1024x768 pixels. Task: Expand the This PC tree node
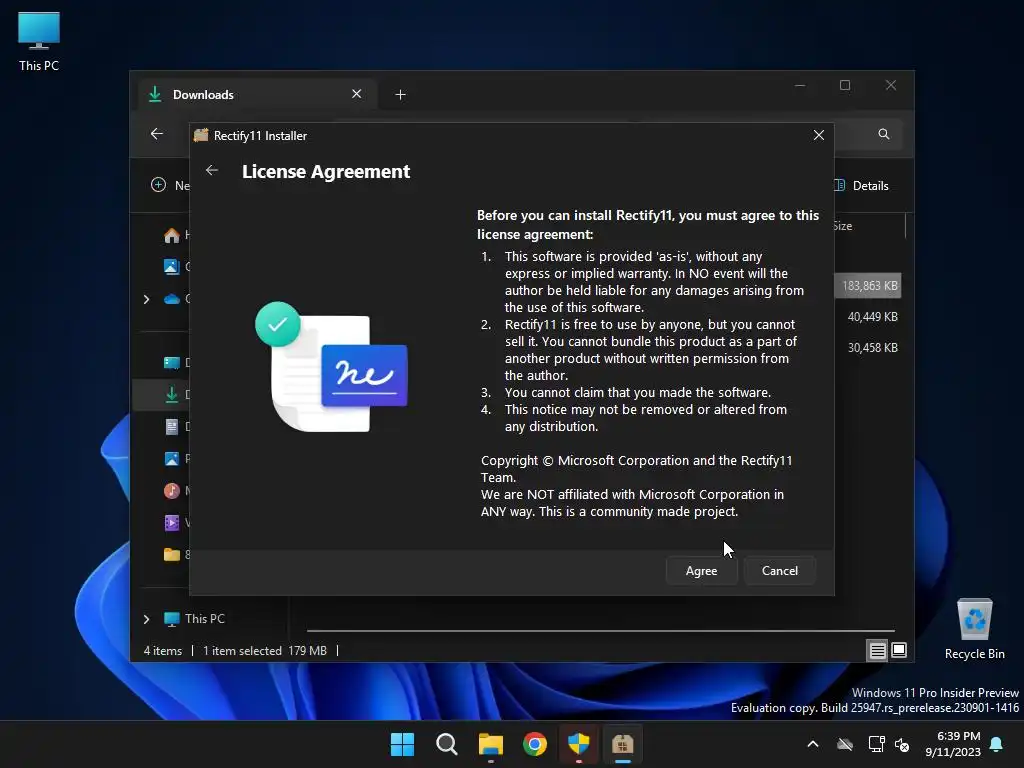coord(146,619)
